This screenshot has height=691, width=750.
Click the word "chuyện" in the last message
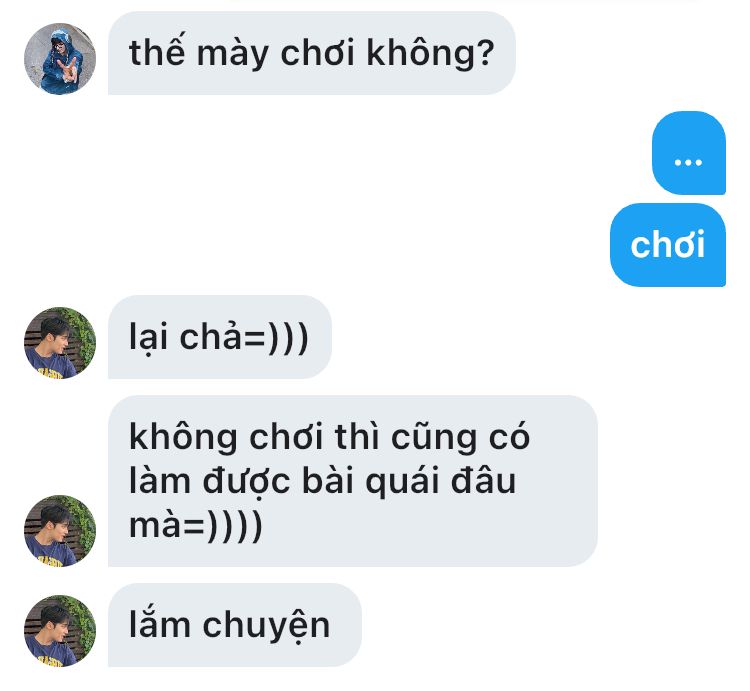point(266,625)
